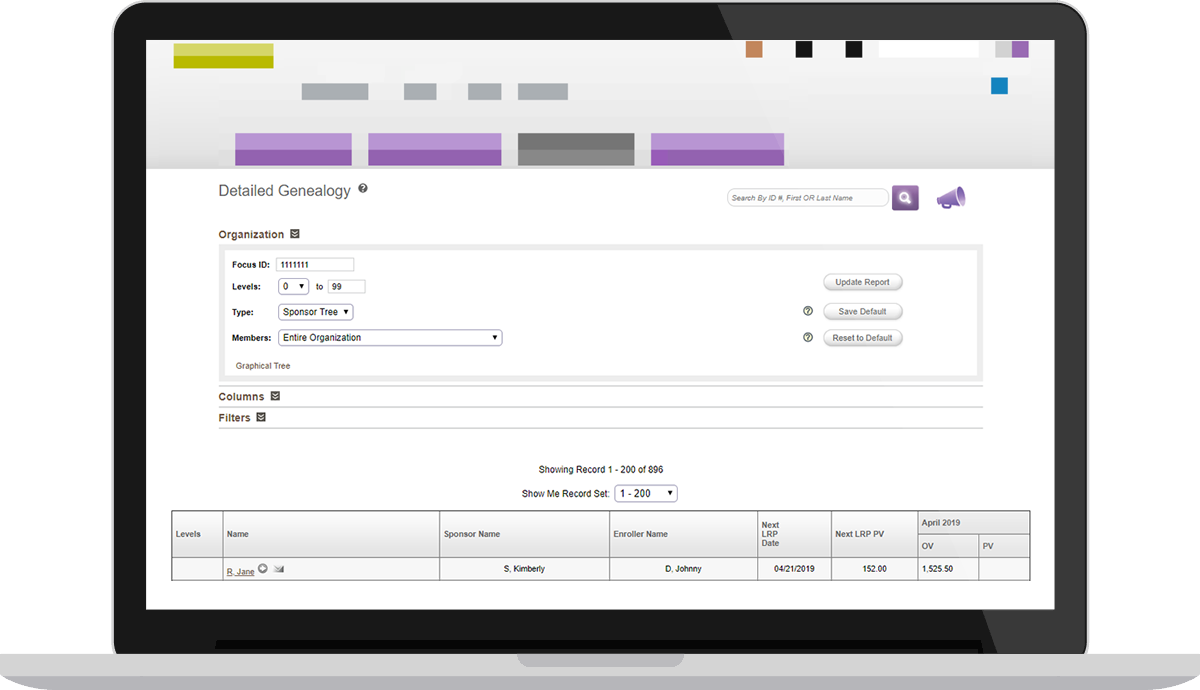Click the purple magnifier search button
Screen dimensions: 1200x690
pyautogui.click(x=905, y=198)
